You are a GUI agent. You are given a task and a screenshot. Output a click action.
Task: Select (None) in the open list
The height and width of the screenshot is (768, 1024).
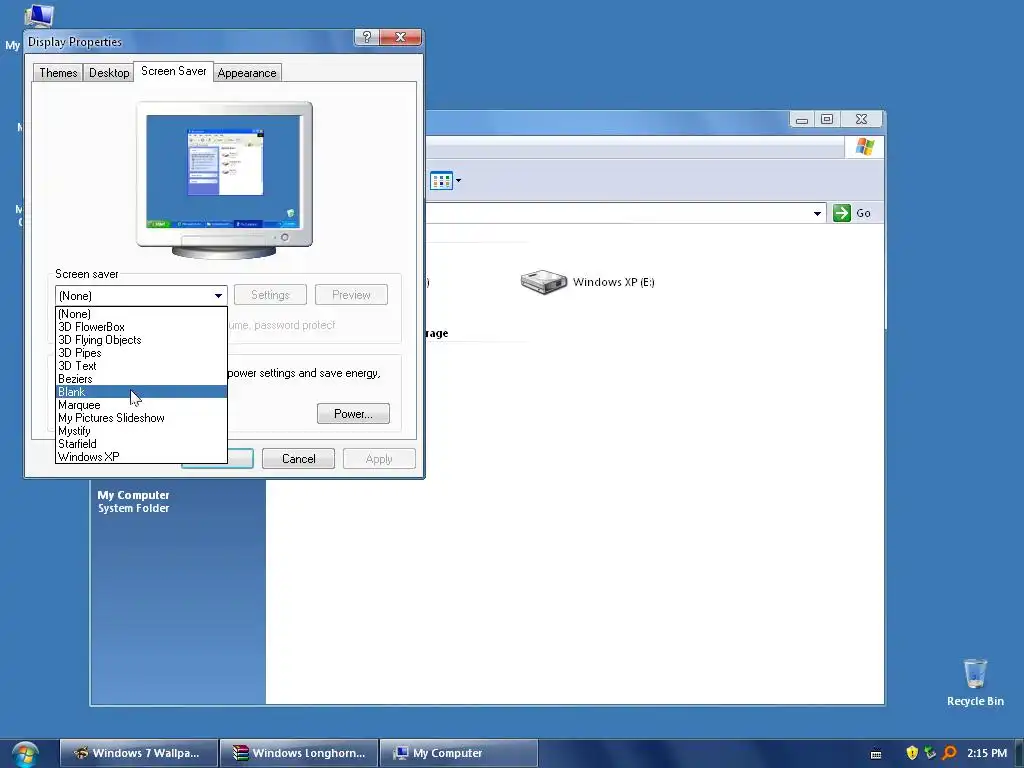coord(141,314)
